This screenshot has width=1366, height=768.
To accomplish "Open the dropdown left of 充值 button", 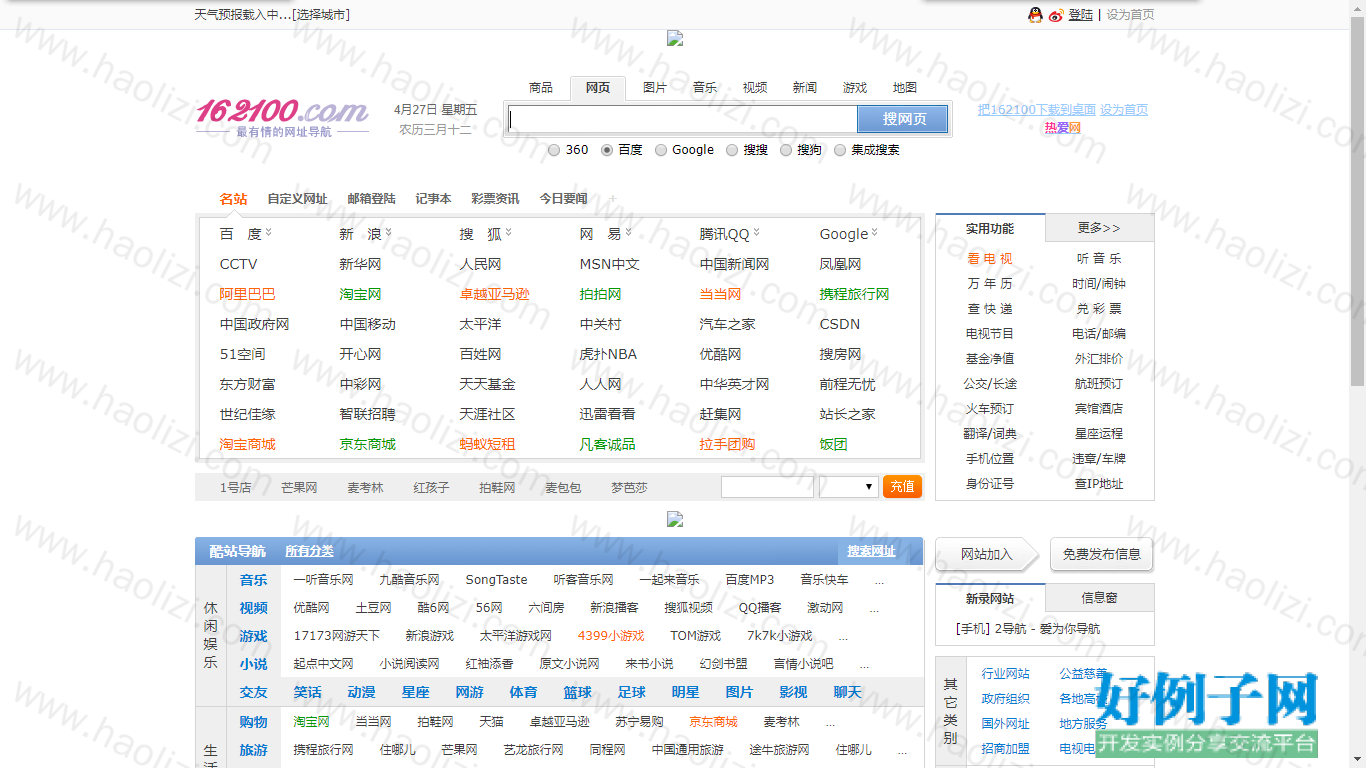I will [x=849, y=487].
